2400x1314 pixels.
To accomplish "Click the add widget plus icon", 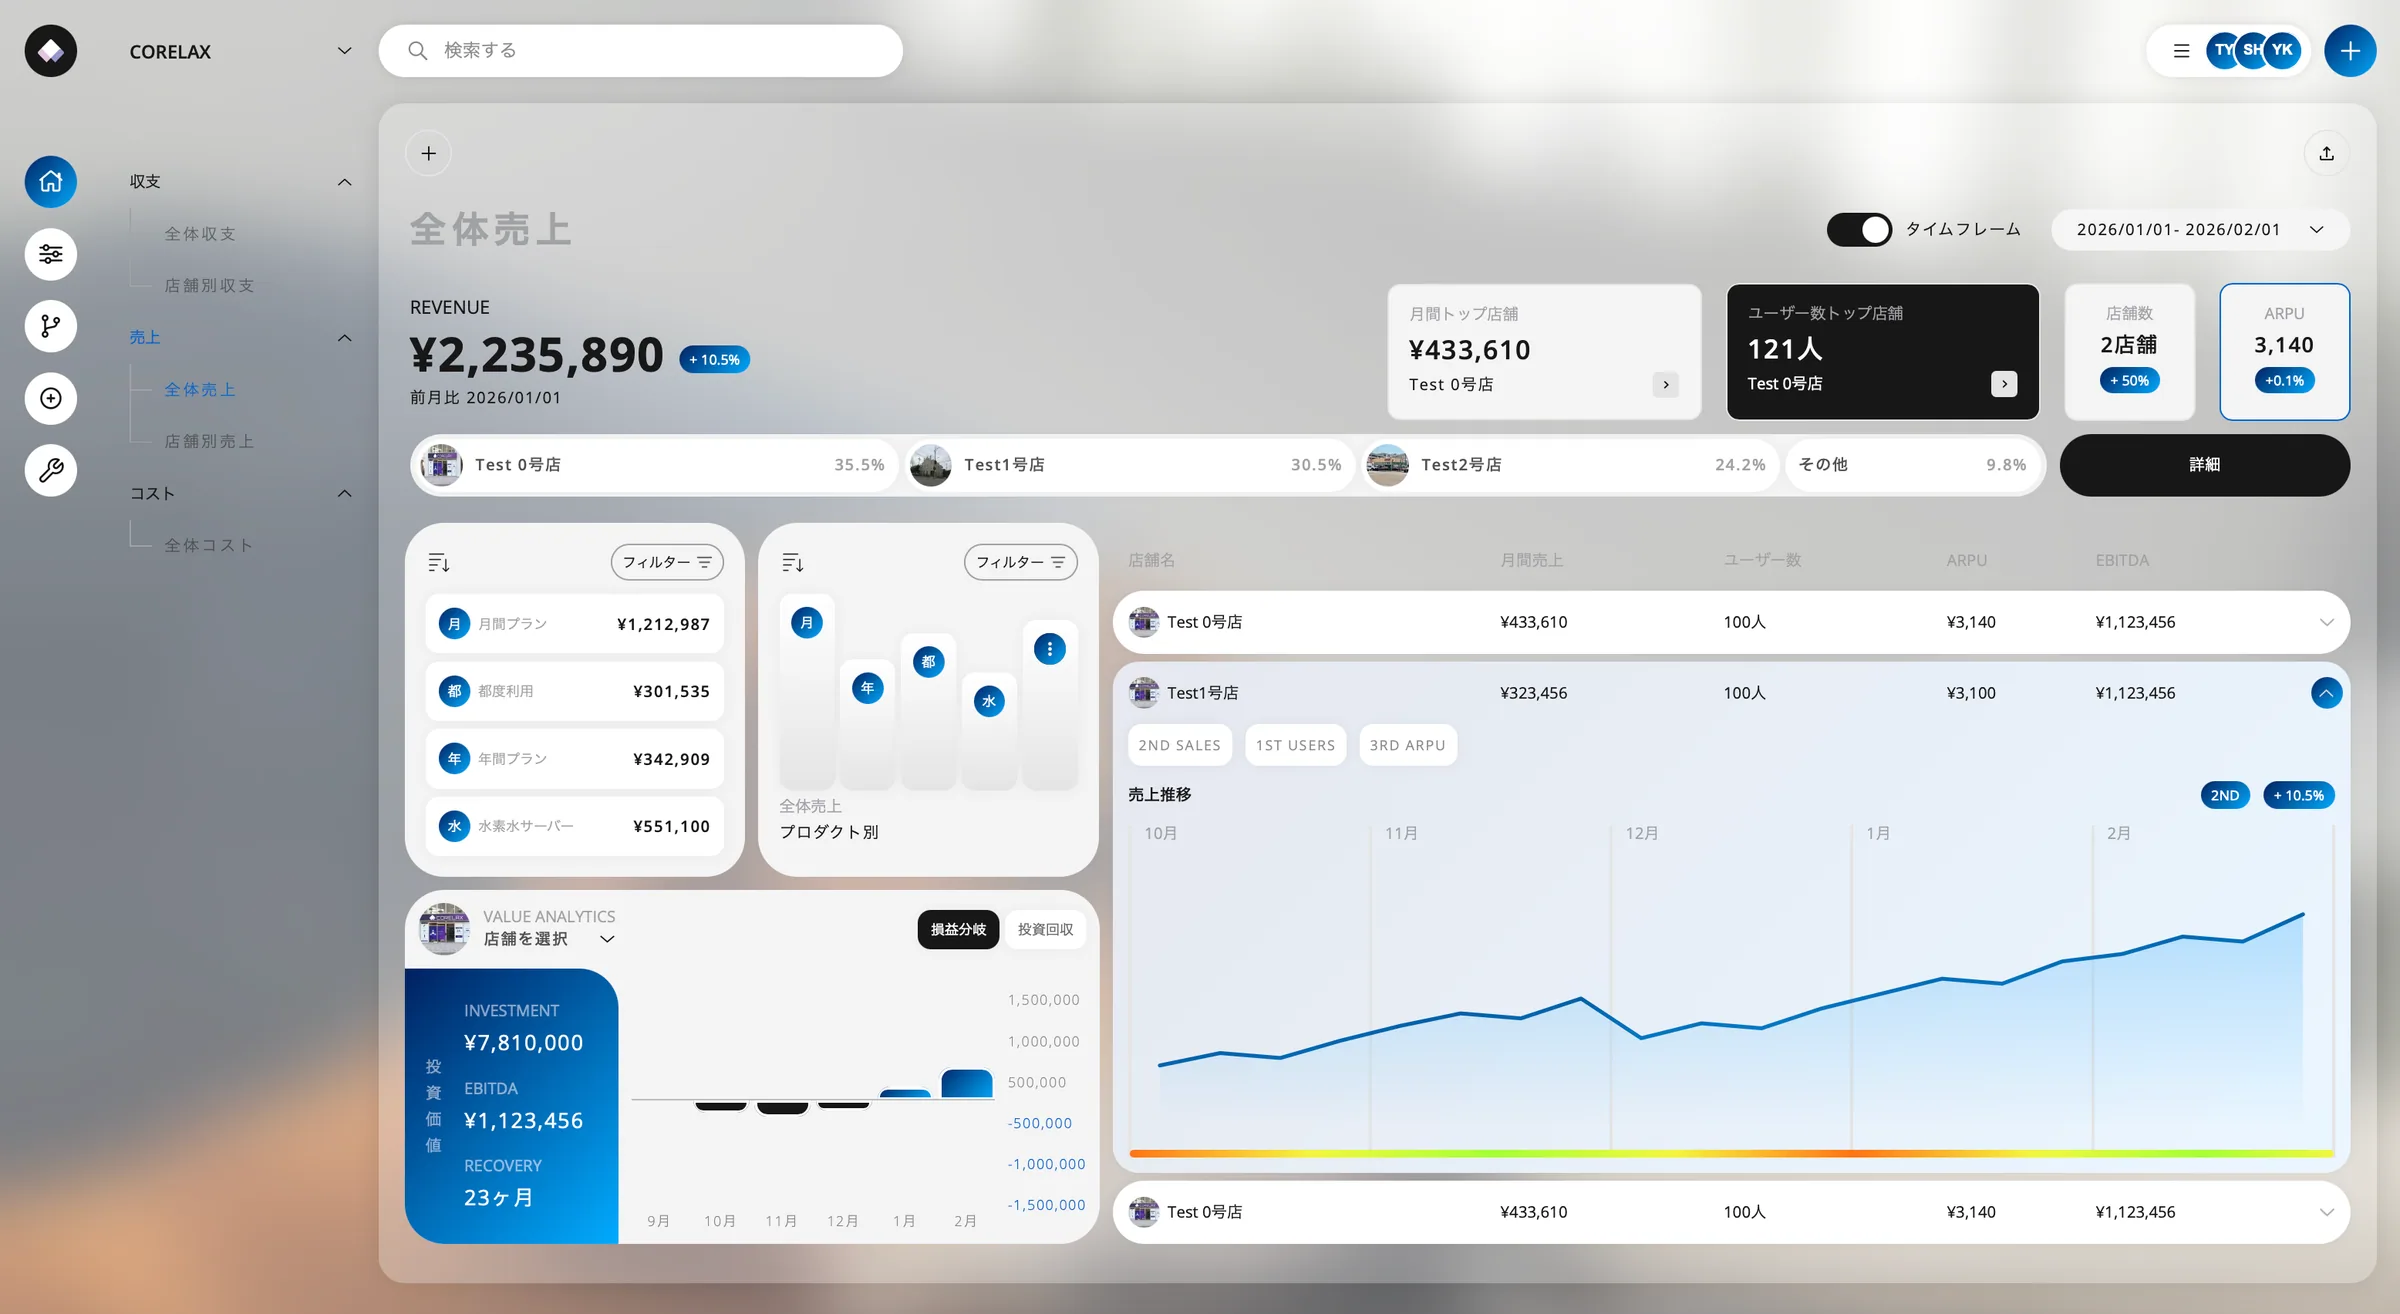I will coord(429,153).
